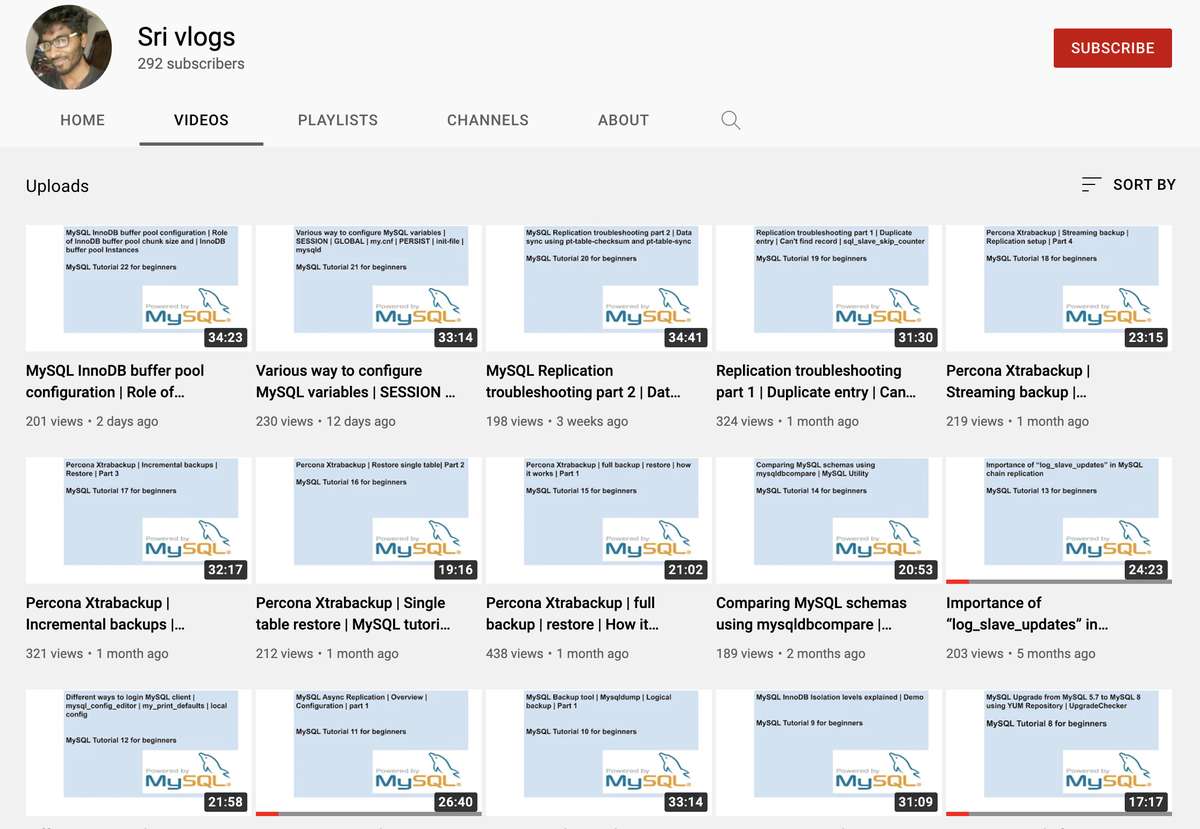
Task: Click '189 views • 2 months ago' text
Action: click(x=791, y=654)
